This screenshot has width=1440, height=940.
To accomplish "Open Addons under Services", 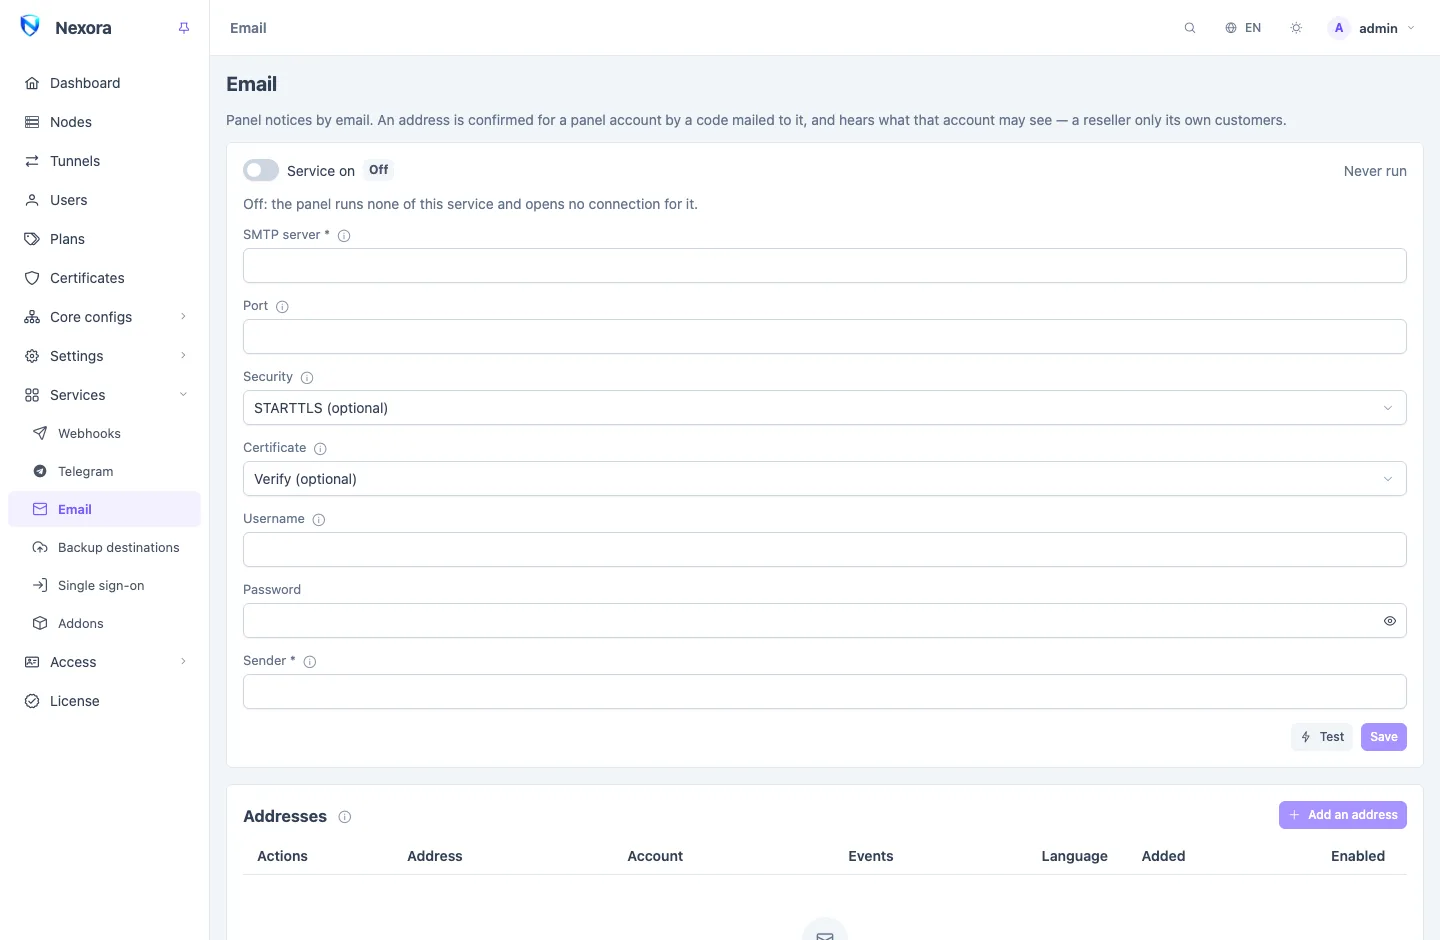I will tap(105, 623).
